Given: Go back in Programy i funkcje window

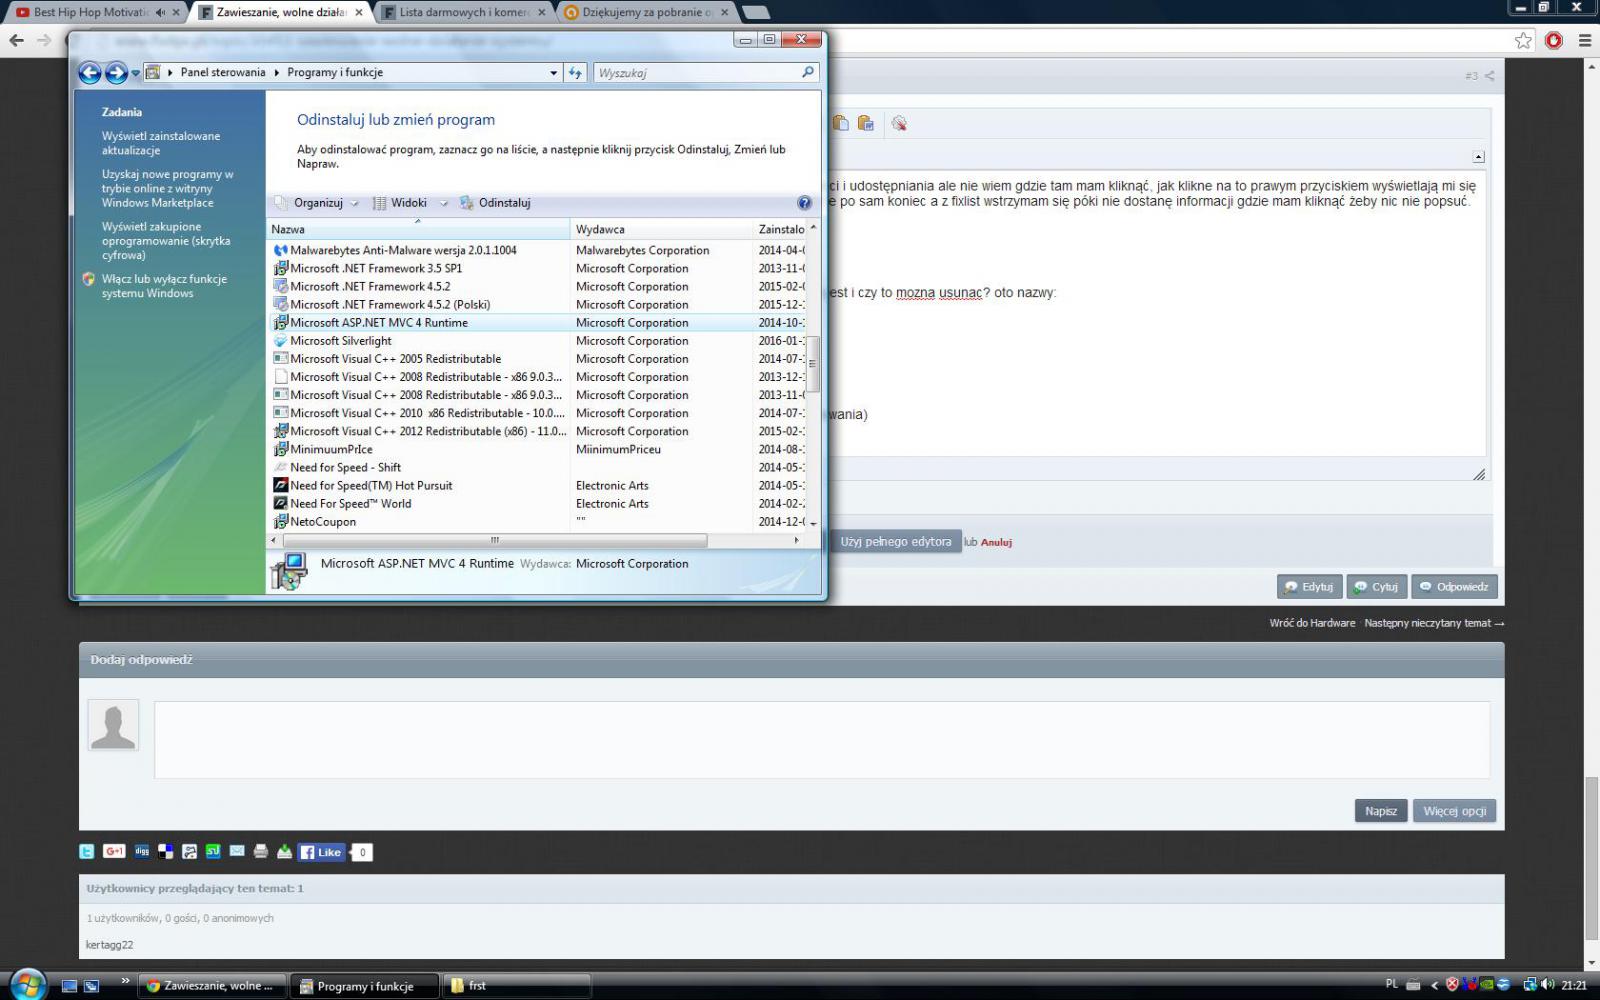Looking at the screenshot, I should (90, 73).
